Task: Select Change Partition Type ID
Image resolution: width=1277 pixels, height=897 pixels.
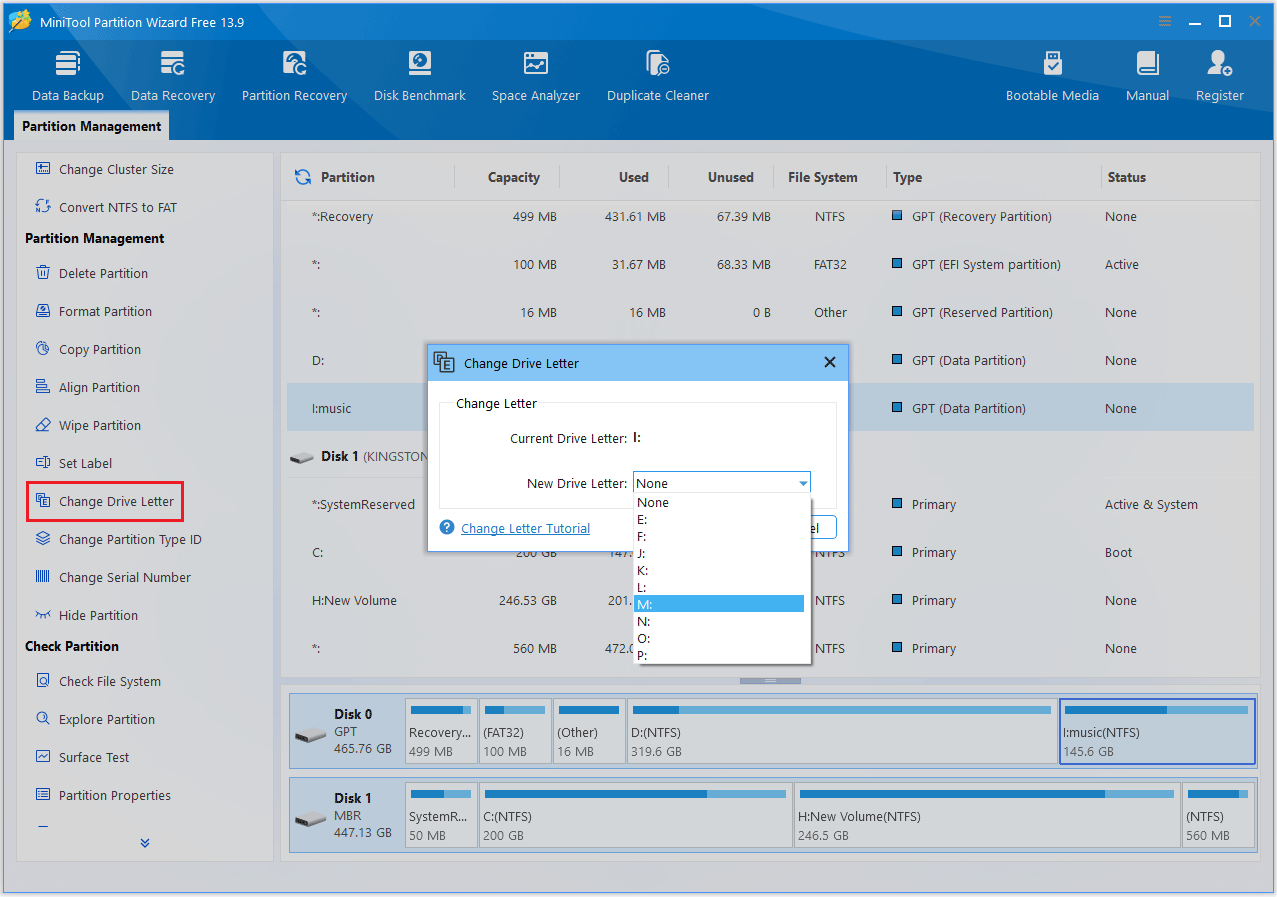Action: (118, 539)
